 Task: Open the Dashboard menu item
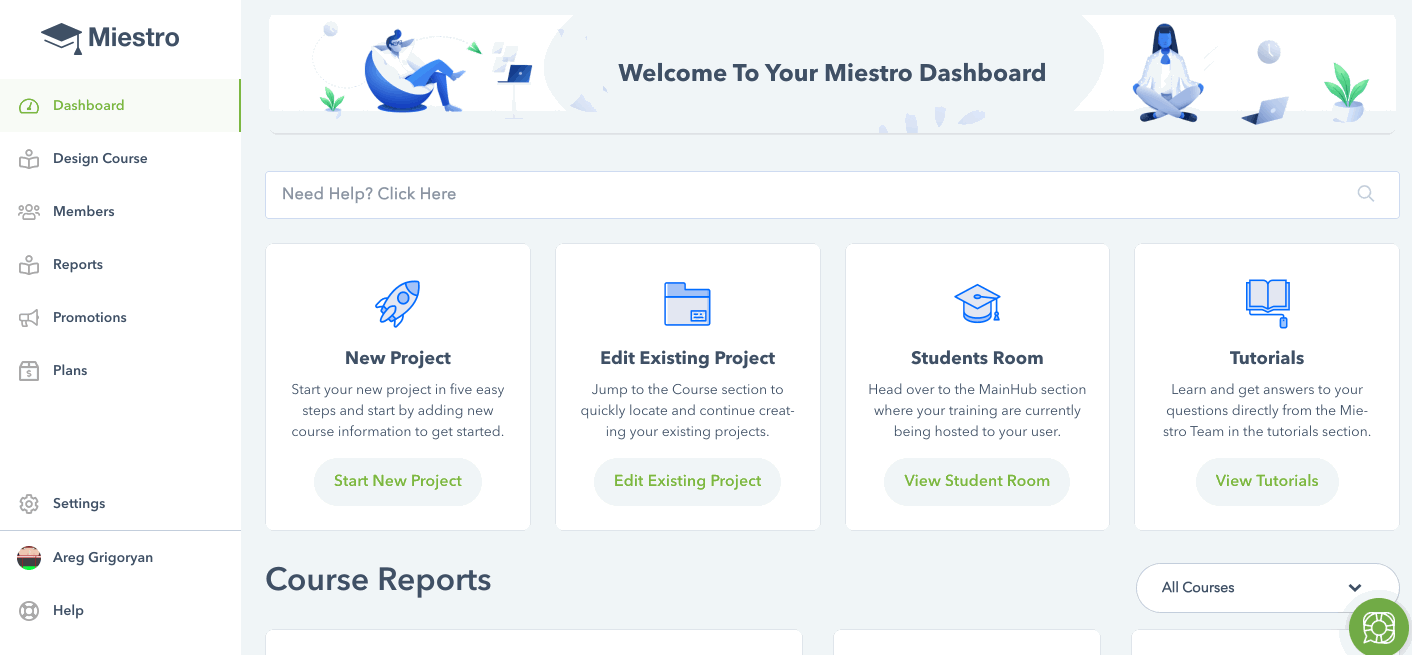click(120, 106)
